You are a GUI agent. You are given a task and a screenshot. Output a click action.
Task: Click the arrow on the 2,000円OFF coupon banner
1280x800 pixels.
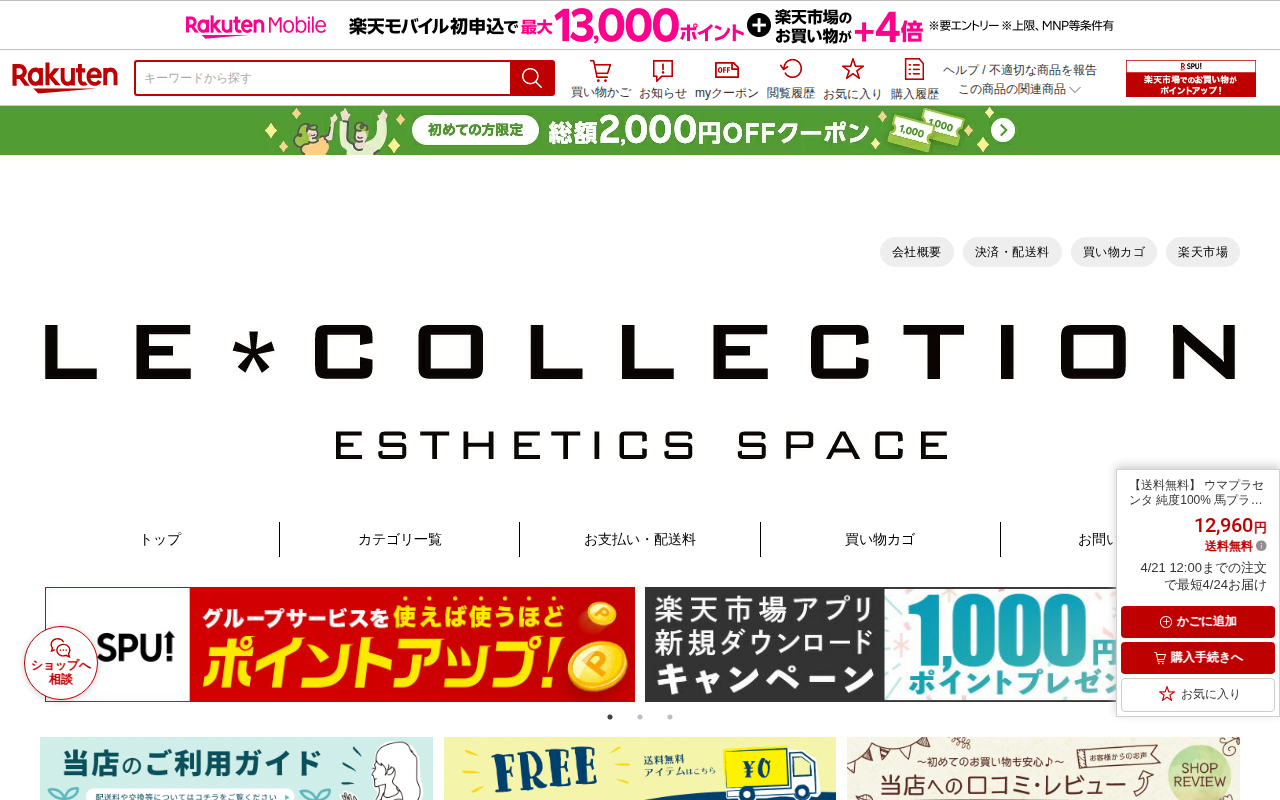coord(1003,130)
